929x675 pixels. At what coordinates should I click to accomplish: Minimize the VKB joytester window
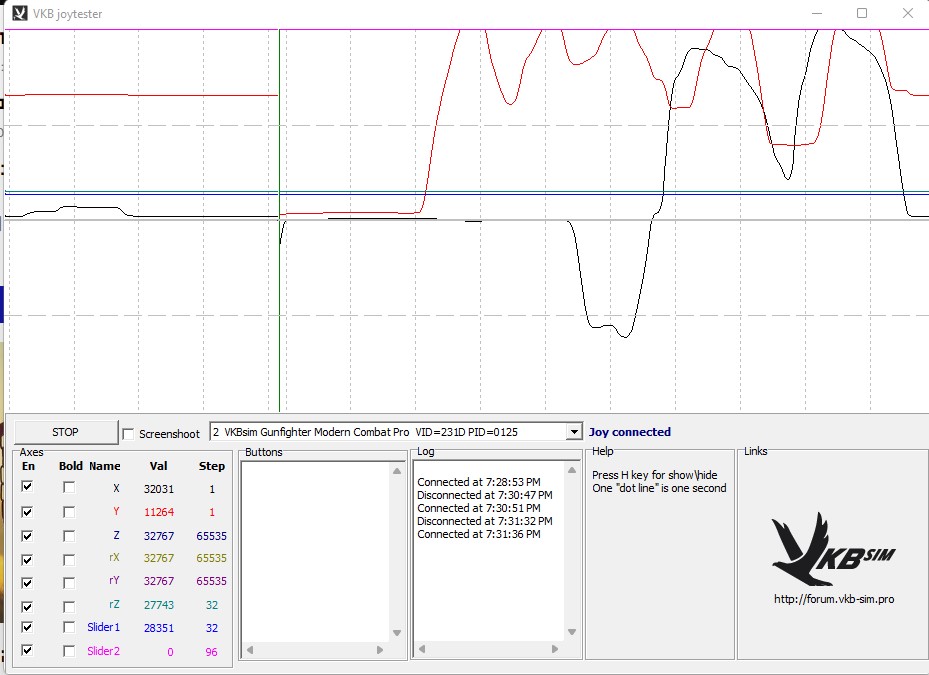pos(816,14)
